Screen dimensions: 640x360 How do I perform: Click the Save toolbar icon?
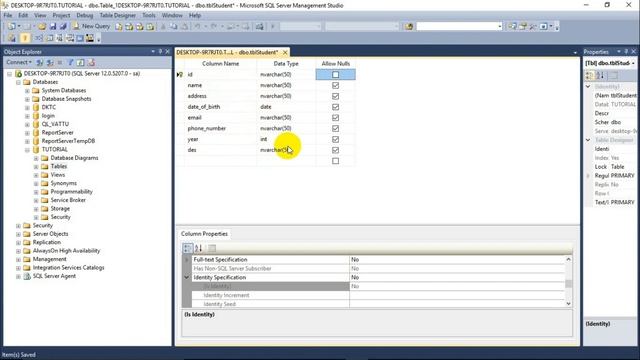tap(53, 27)
